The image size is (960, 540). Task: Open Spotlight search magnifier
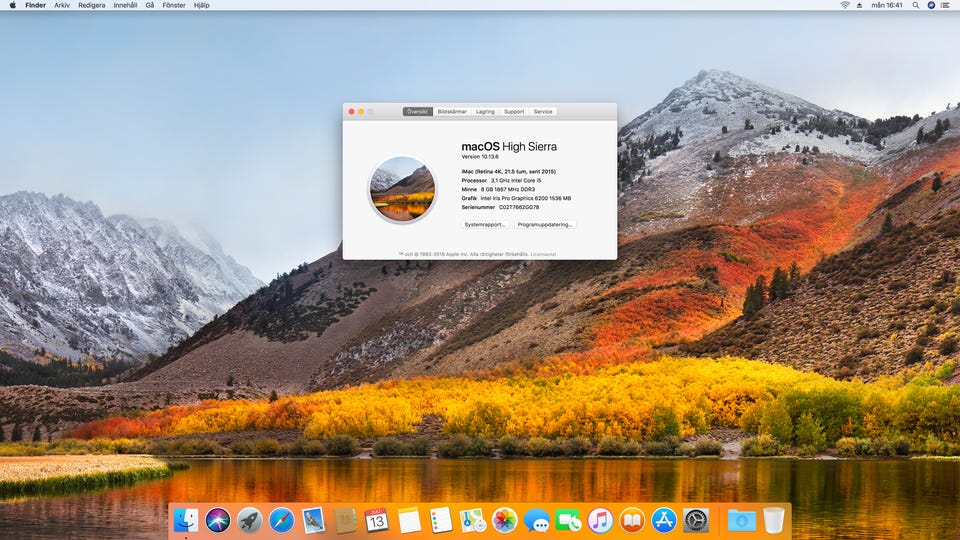(916, 5)
